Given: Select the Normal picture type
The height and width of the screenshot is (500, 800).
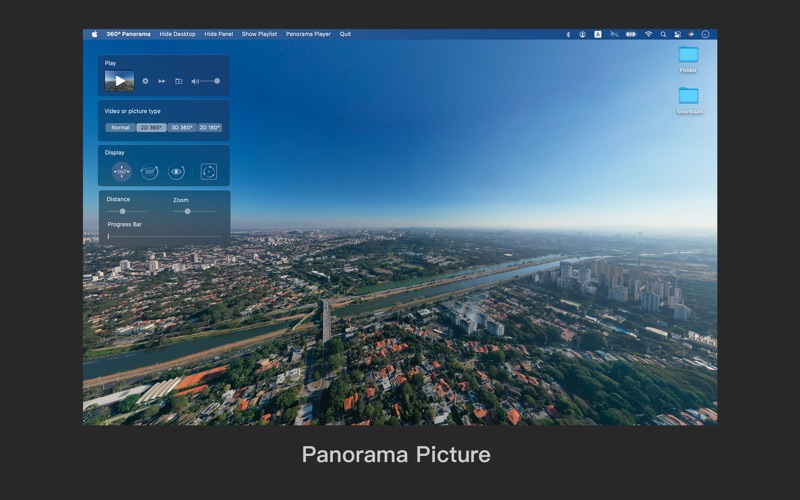Looking at the screenshot, I should coord(120,128).
